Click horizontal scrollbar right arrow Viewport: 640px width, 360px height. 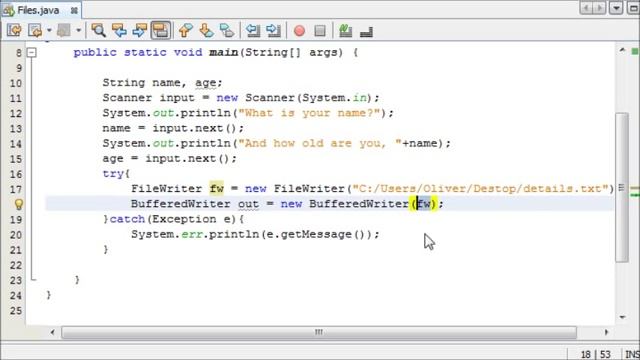606,332
